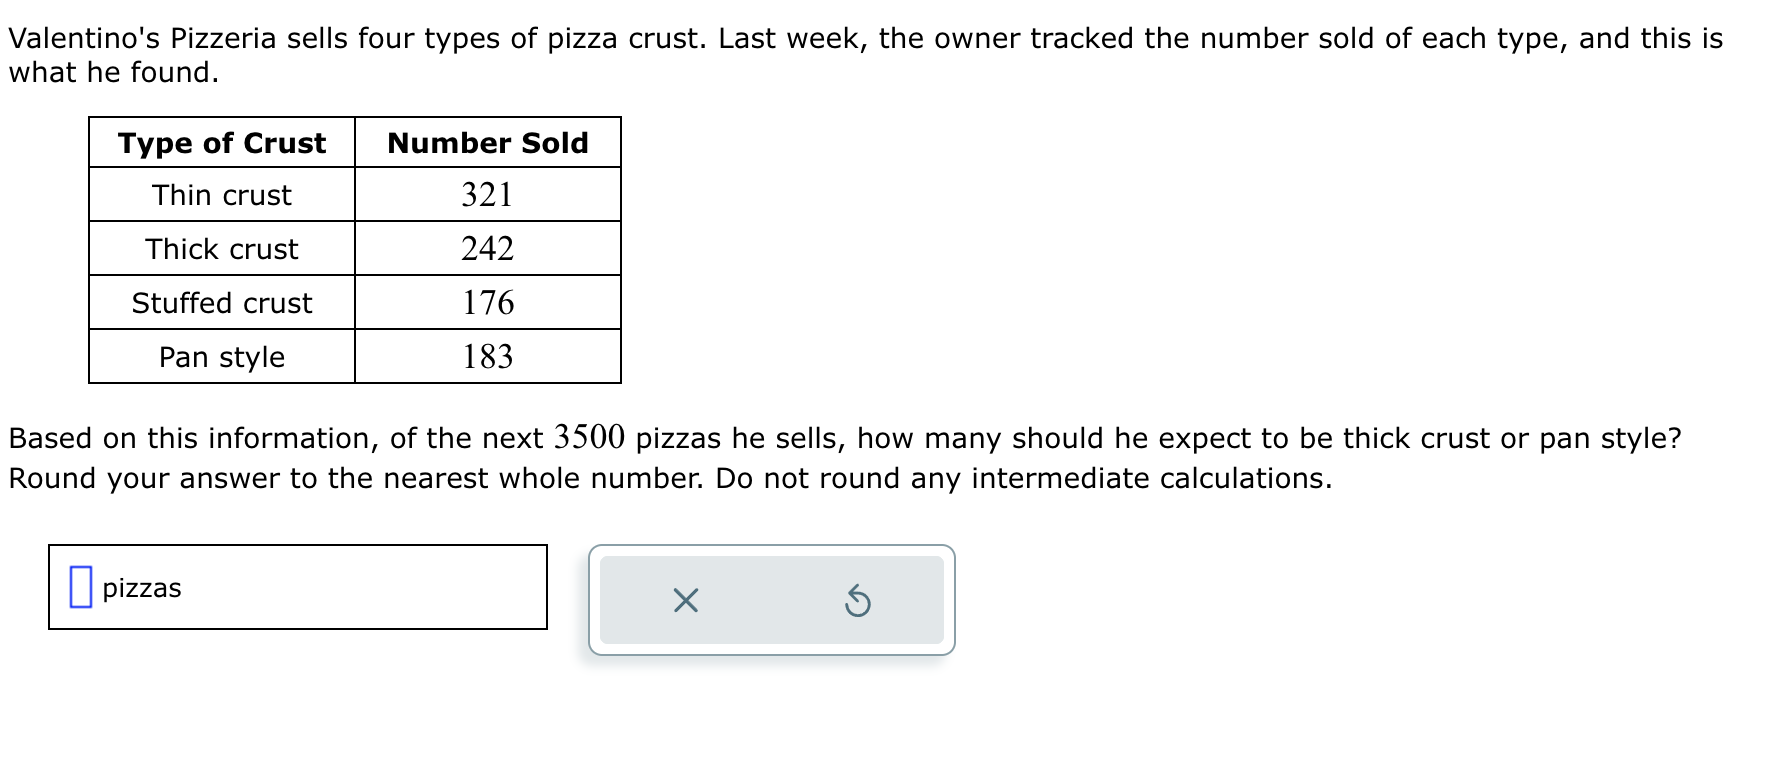Click the 'Thin crust' table cell
The height and width of the screenshot is (760, 1788).
222,195
